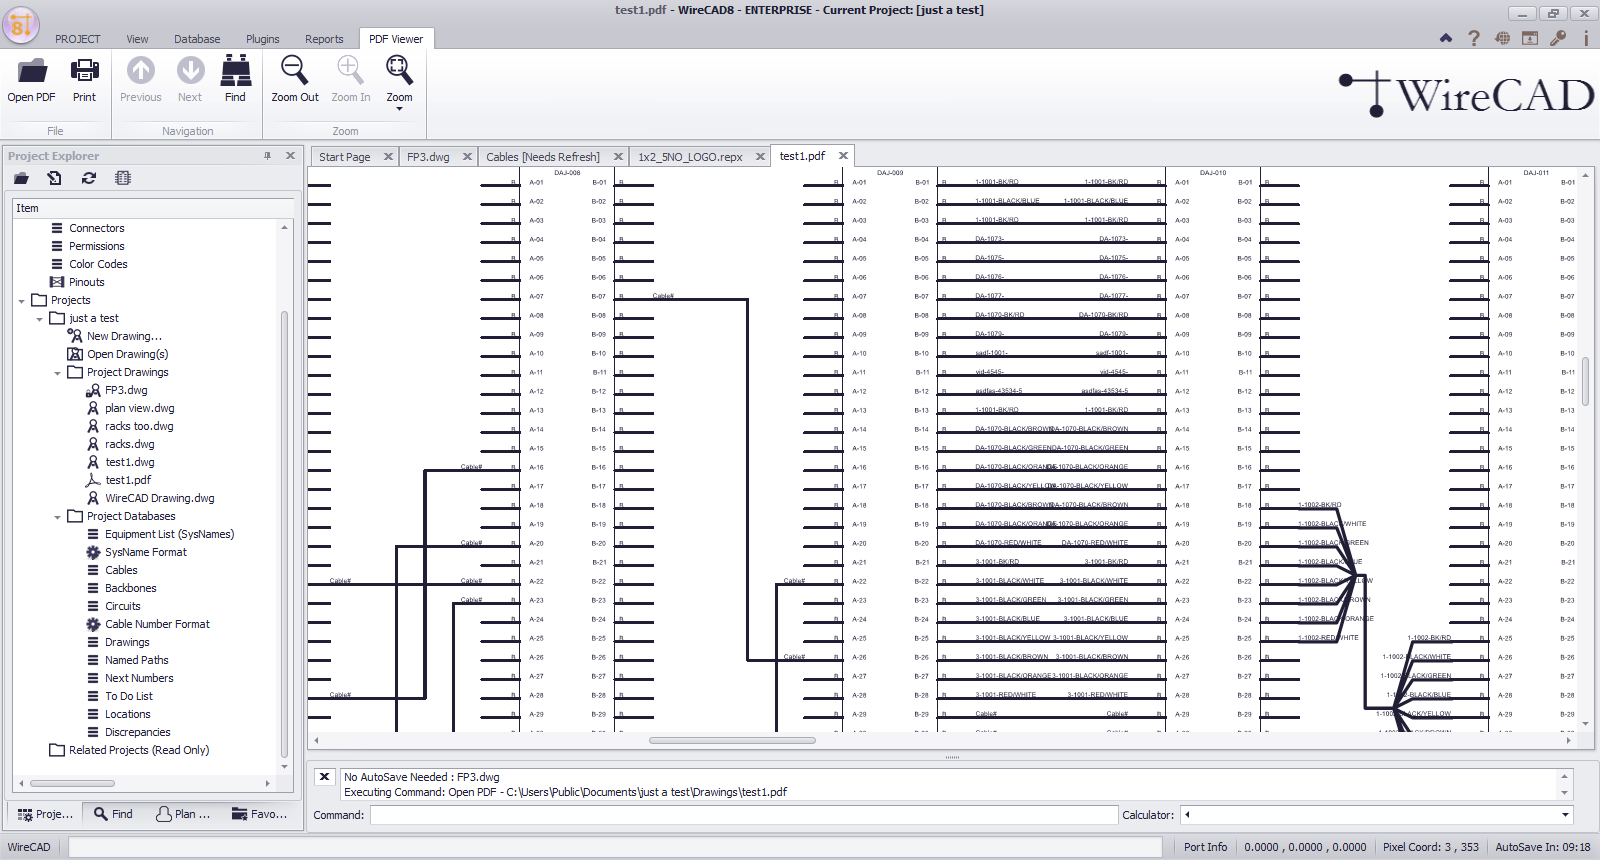Click the new document icon in Project Explorer
1600x860 pixels.
[x=55, y=178]
